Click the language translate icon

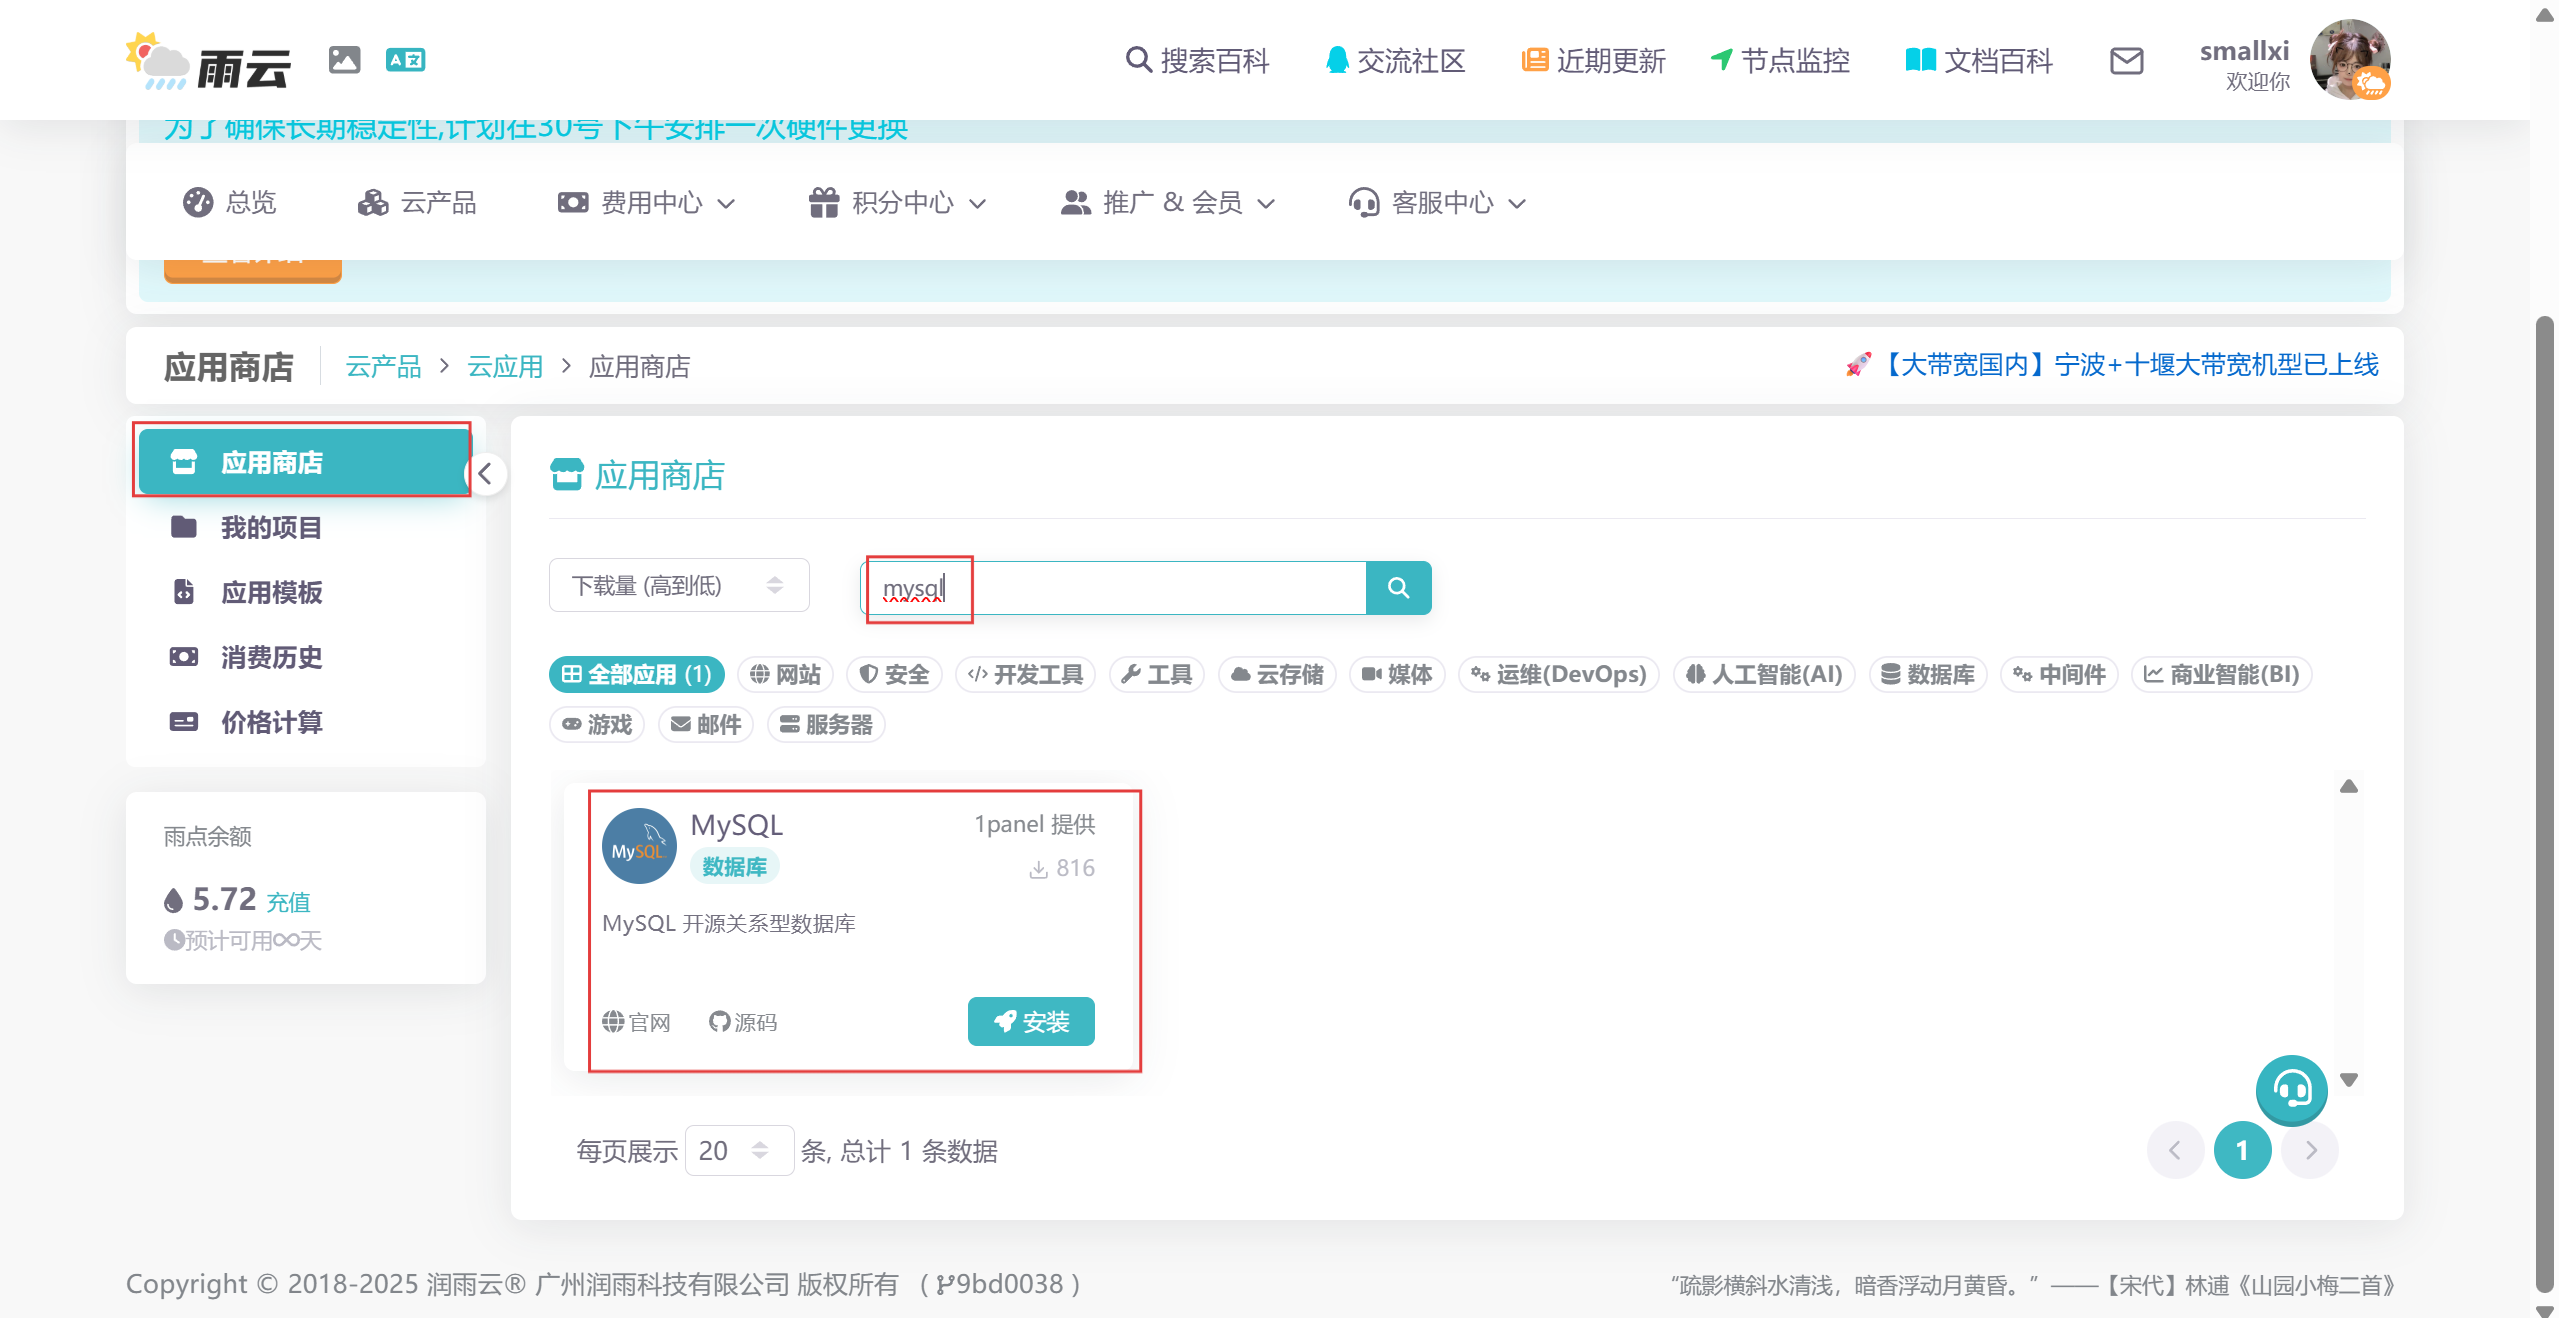[405, 60]
